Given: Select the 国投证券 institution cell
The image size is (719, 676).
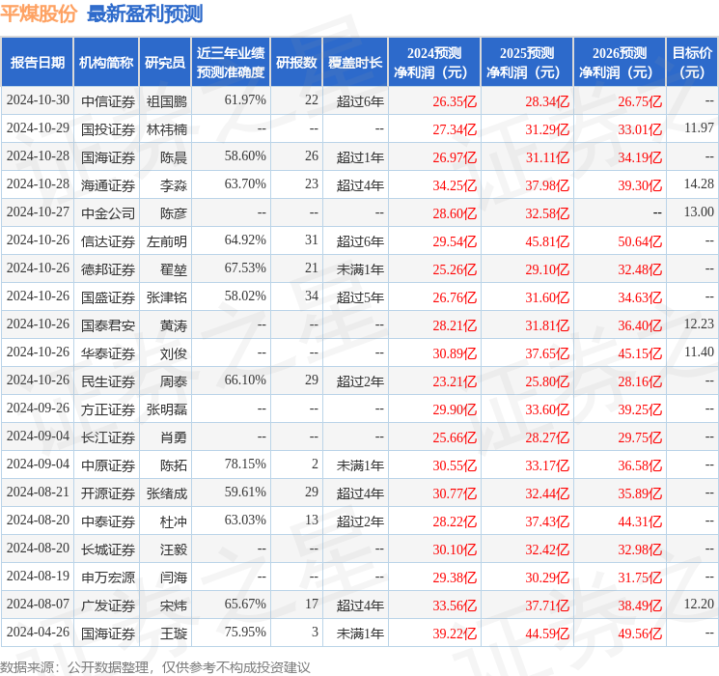Looking at the screenshot, I should point(108,129).
